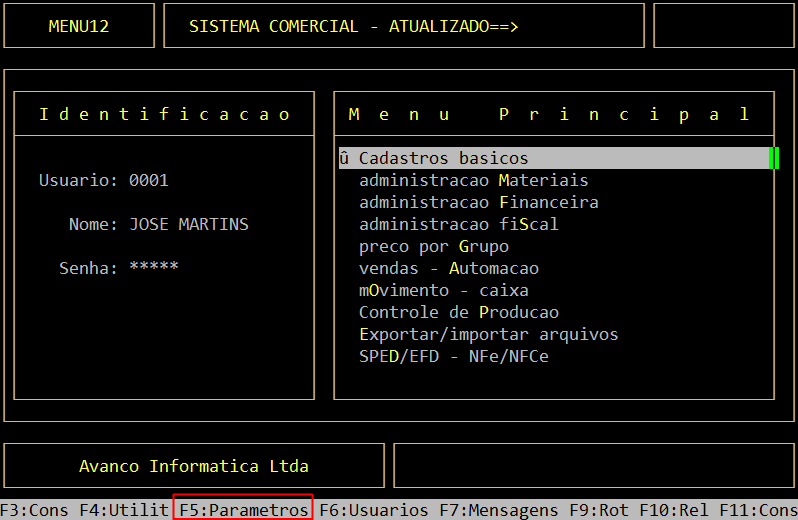Select F7:Mensagens messages shortcut
Screen dimensions: 798x520
[499, 510]
